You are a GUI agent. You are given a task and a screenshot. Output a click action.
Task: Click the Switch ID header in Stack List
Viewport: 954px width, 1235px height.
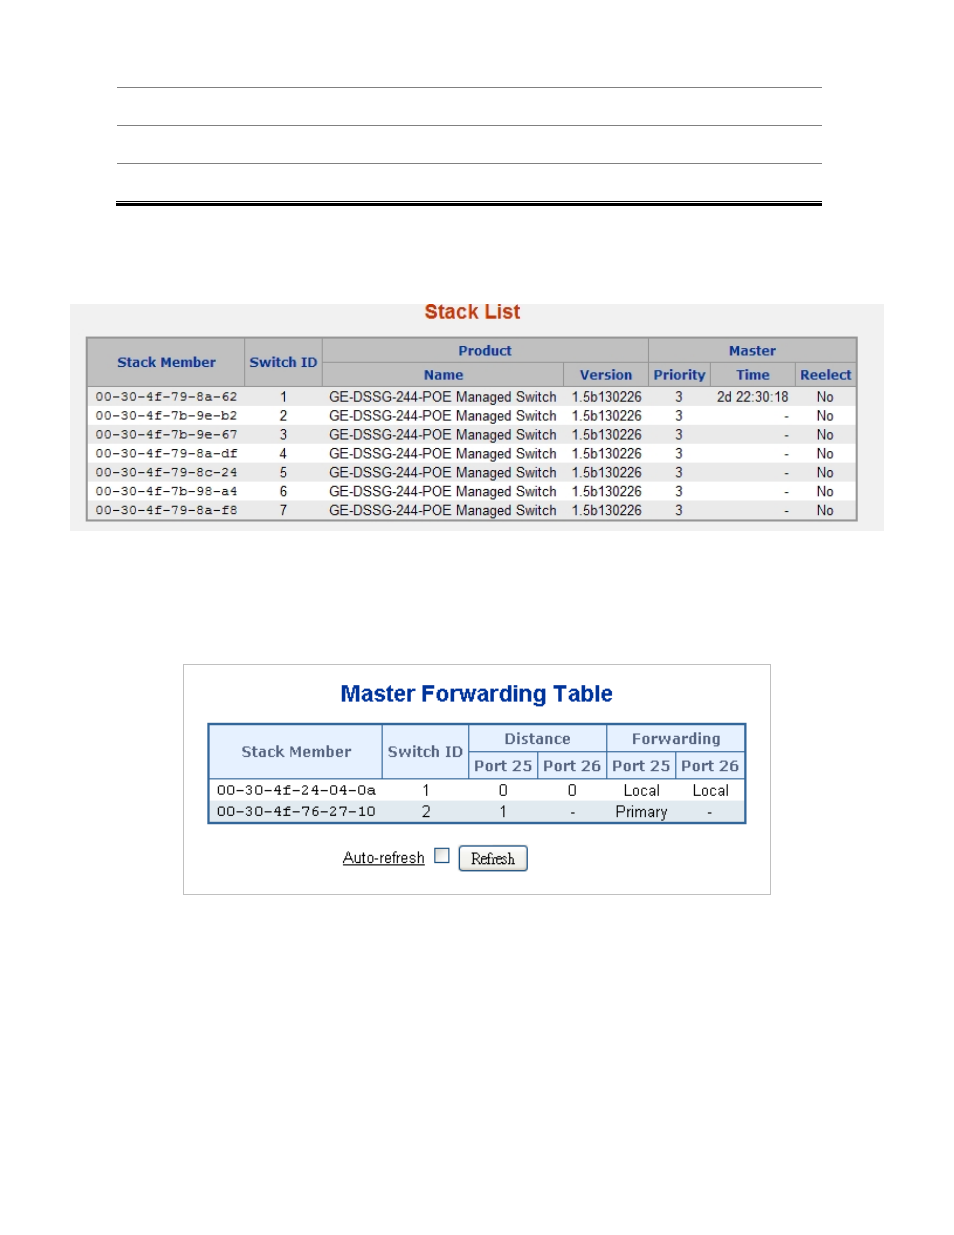point(283,363)
